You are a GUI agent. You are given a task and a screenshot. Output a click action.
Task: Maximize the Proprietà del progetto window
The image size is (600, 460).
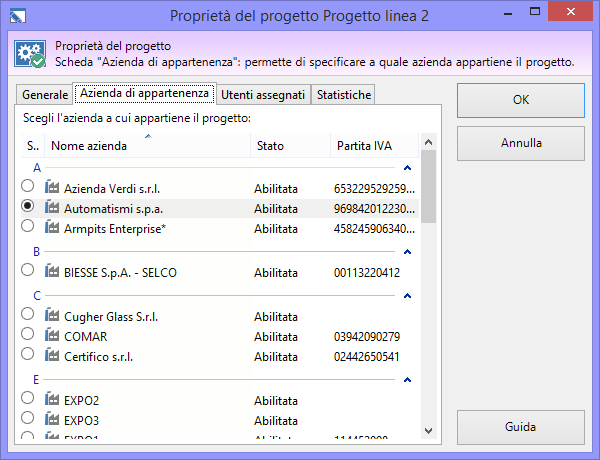(535, 11)
